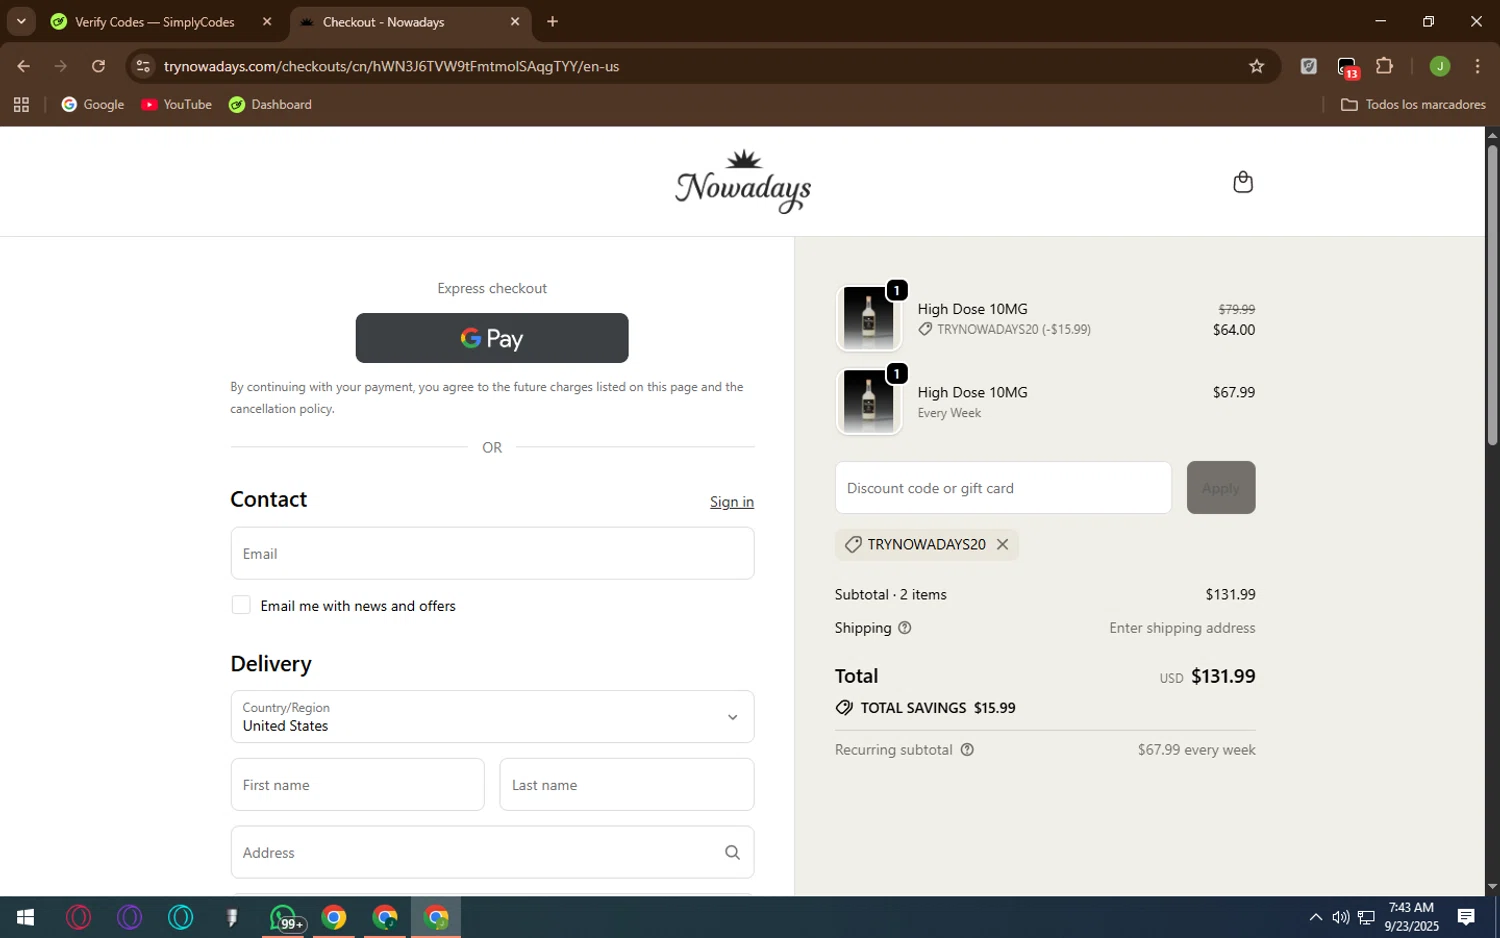
Task: Open the YouTube bookmark
Action: [177, 105]
